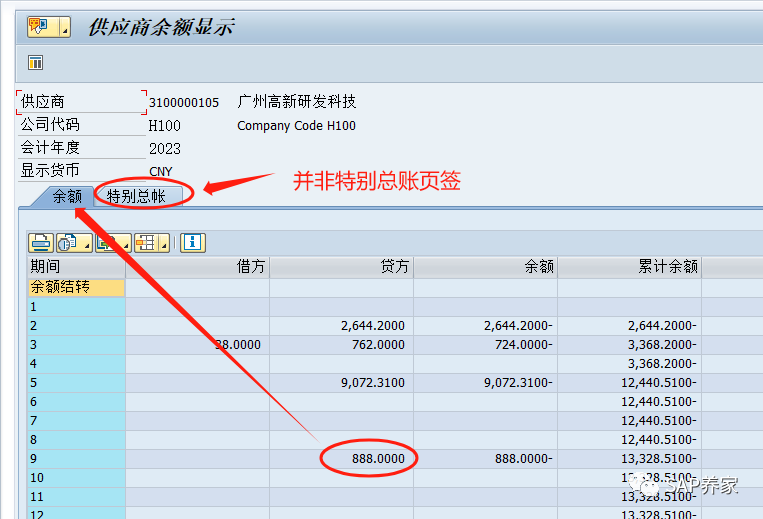Click the 借方 column header
This screenshot has width=763, height=519.
(198, 267)
